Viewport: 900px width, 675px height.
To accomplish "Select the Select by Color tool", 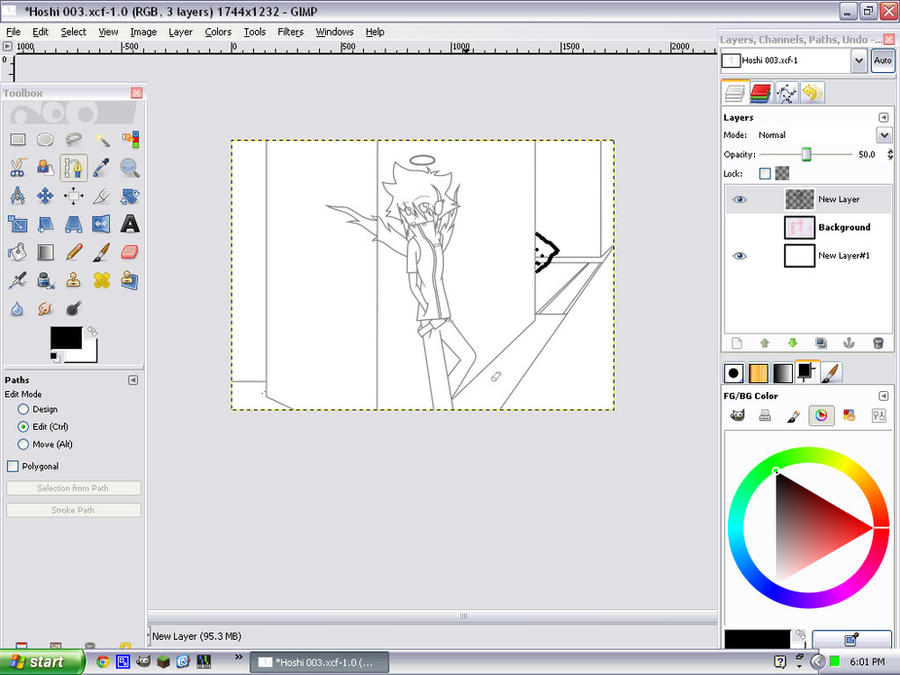I will coord(130,139).
